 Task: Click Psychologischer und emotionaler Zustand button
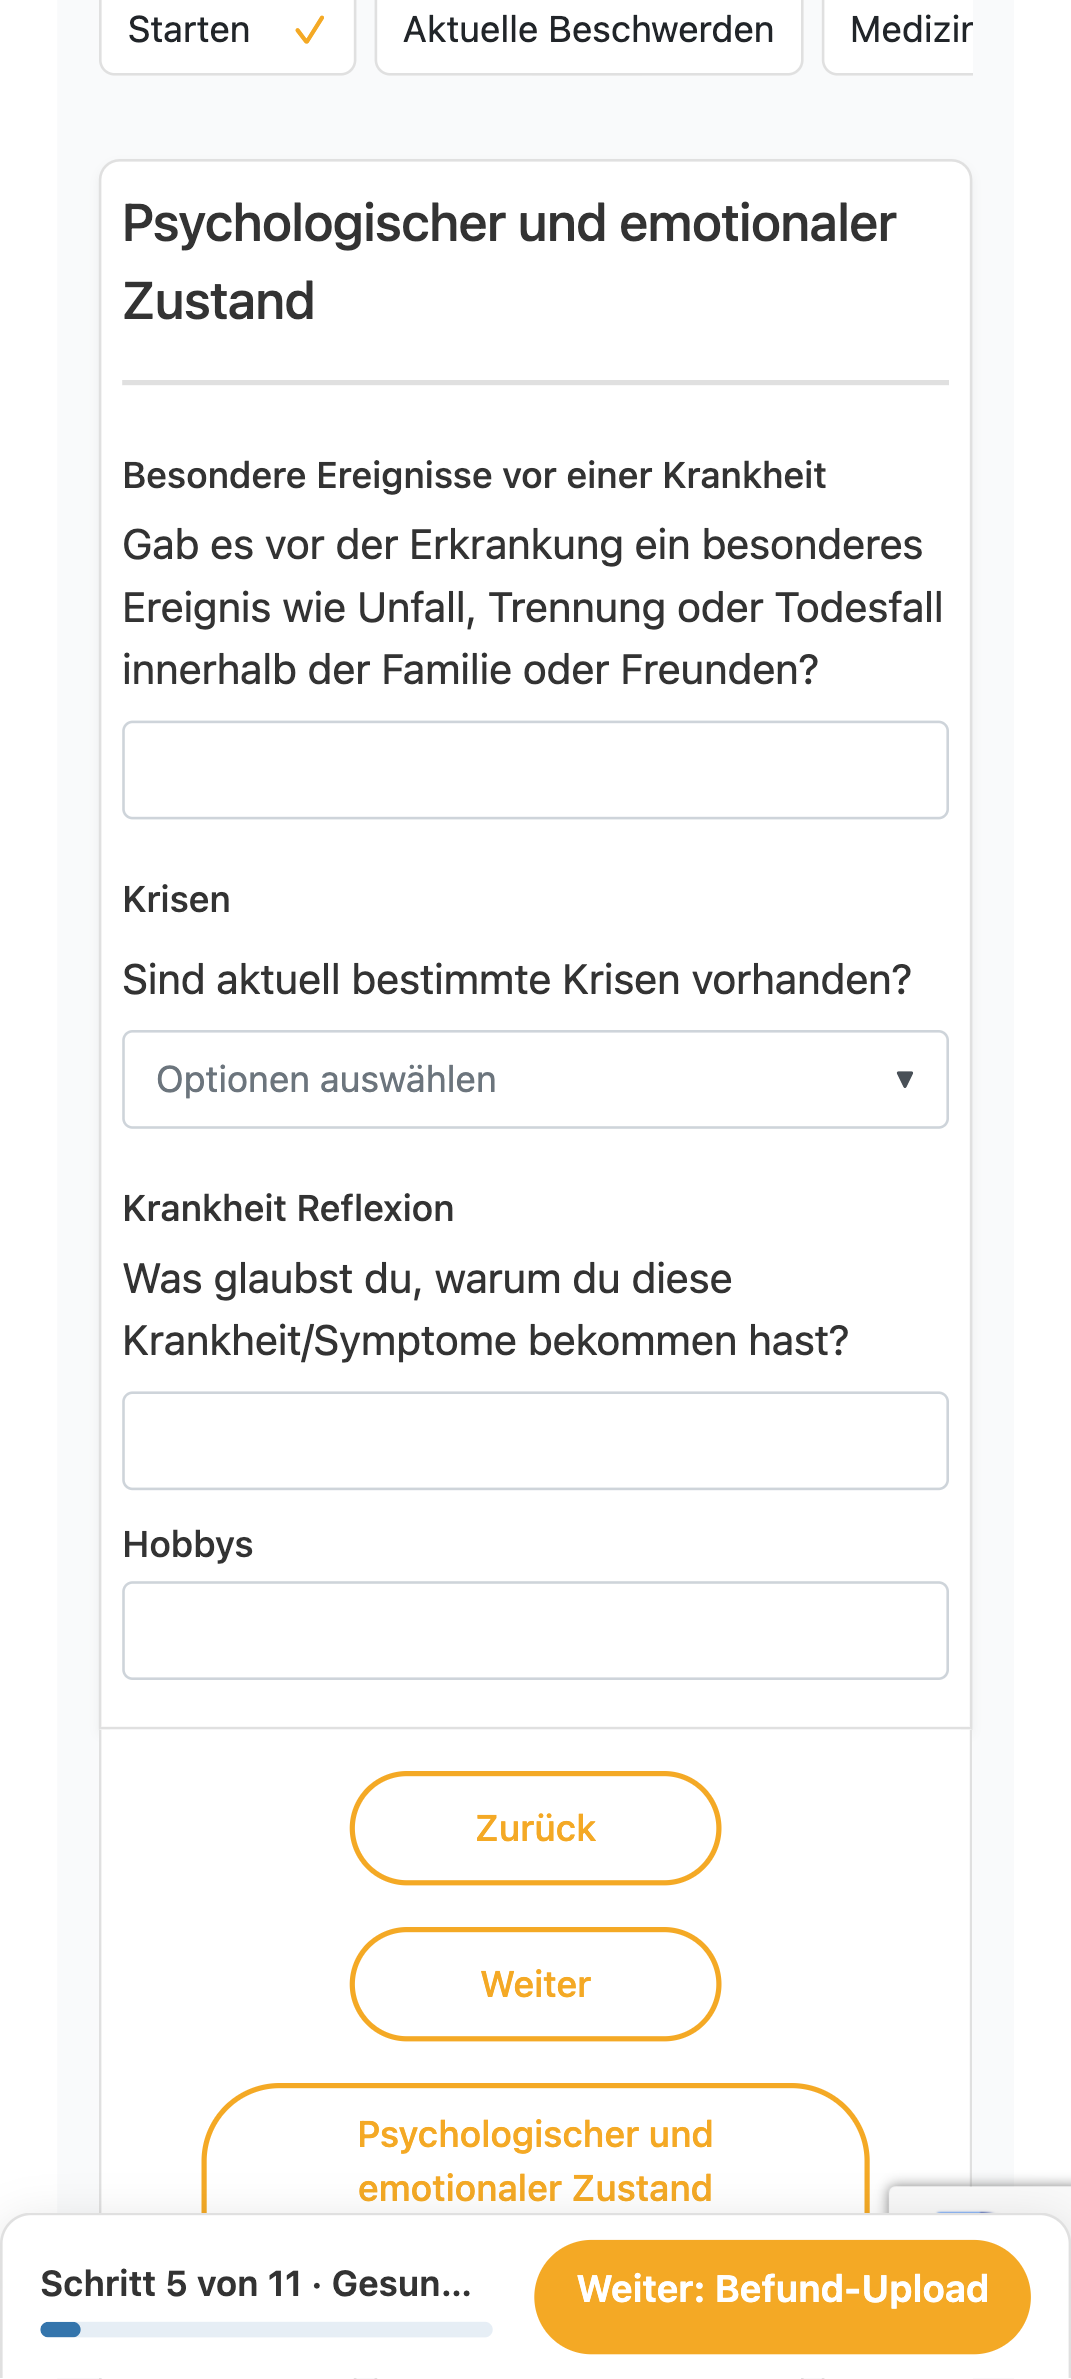point(535,2160)
